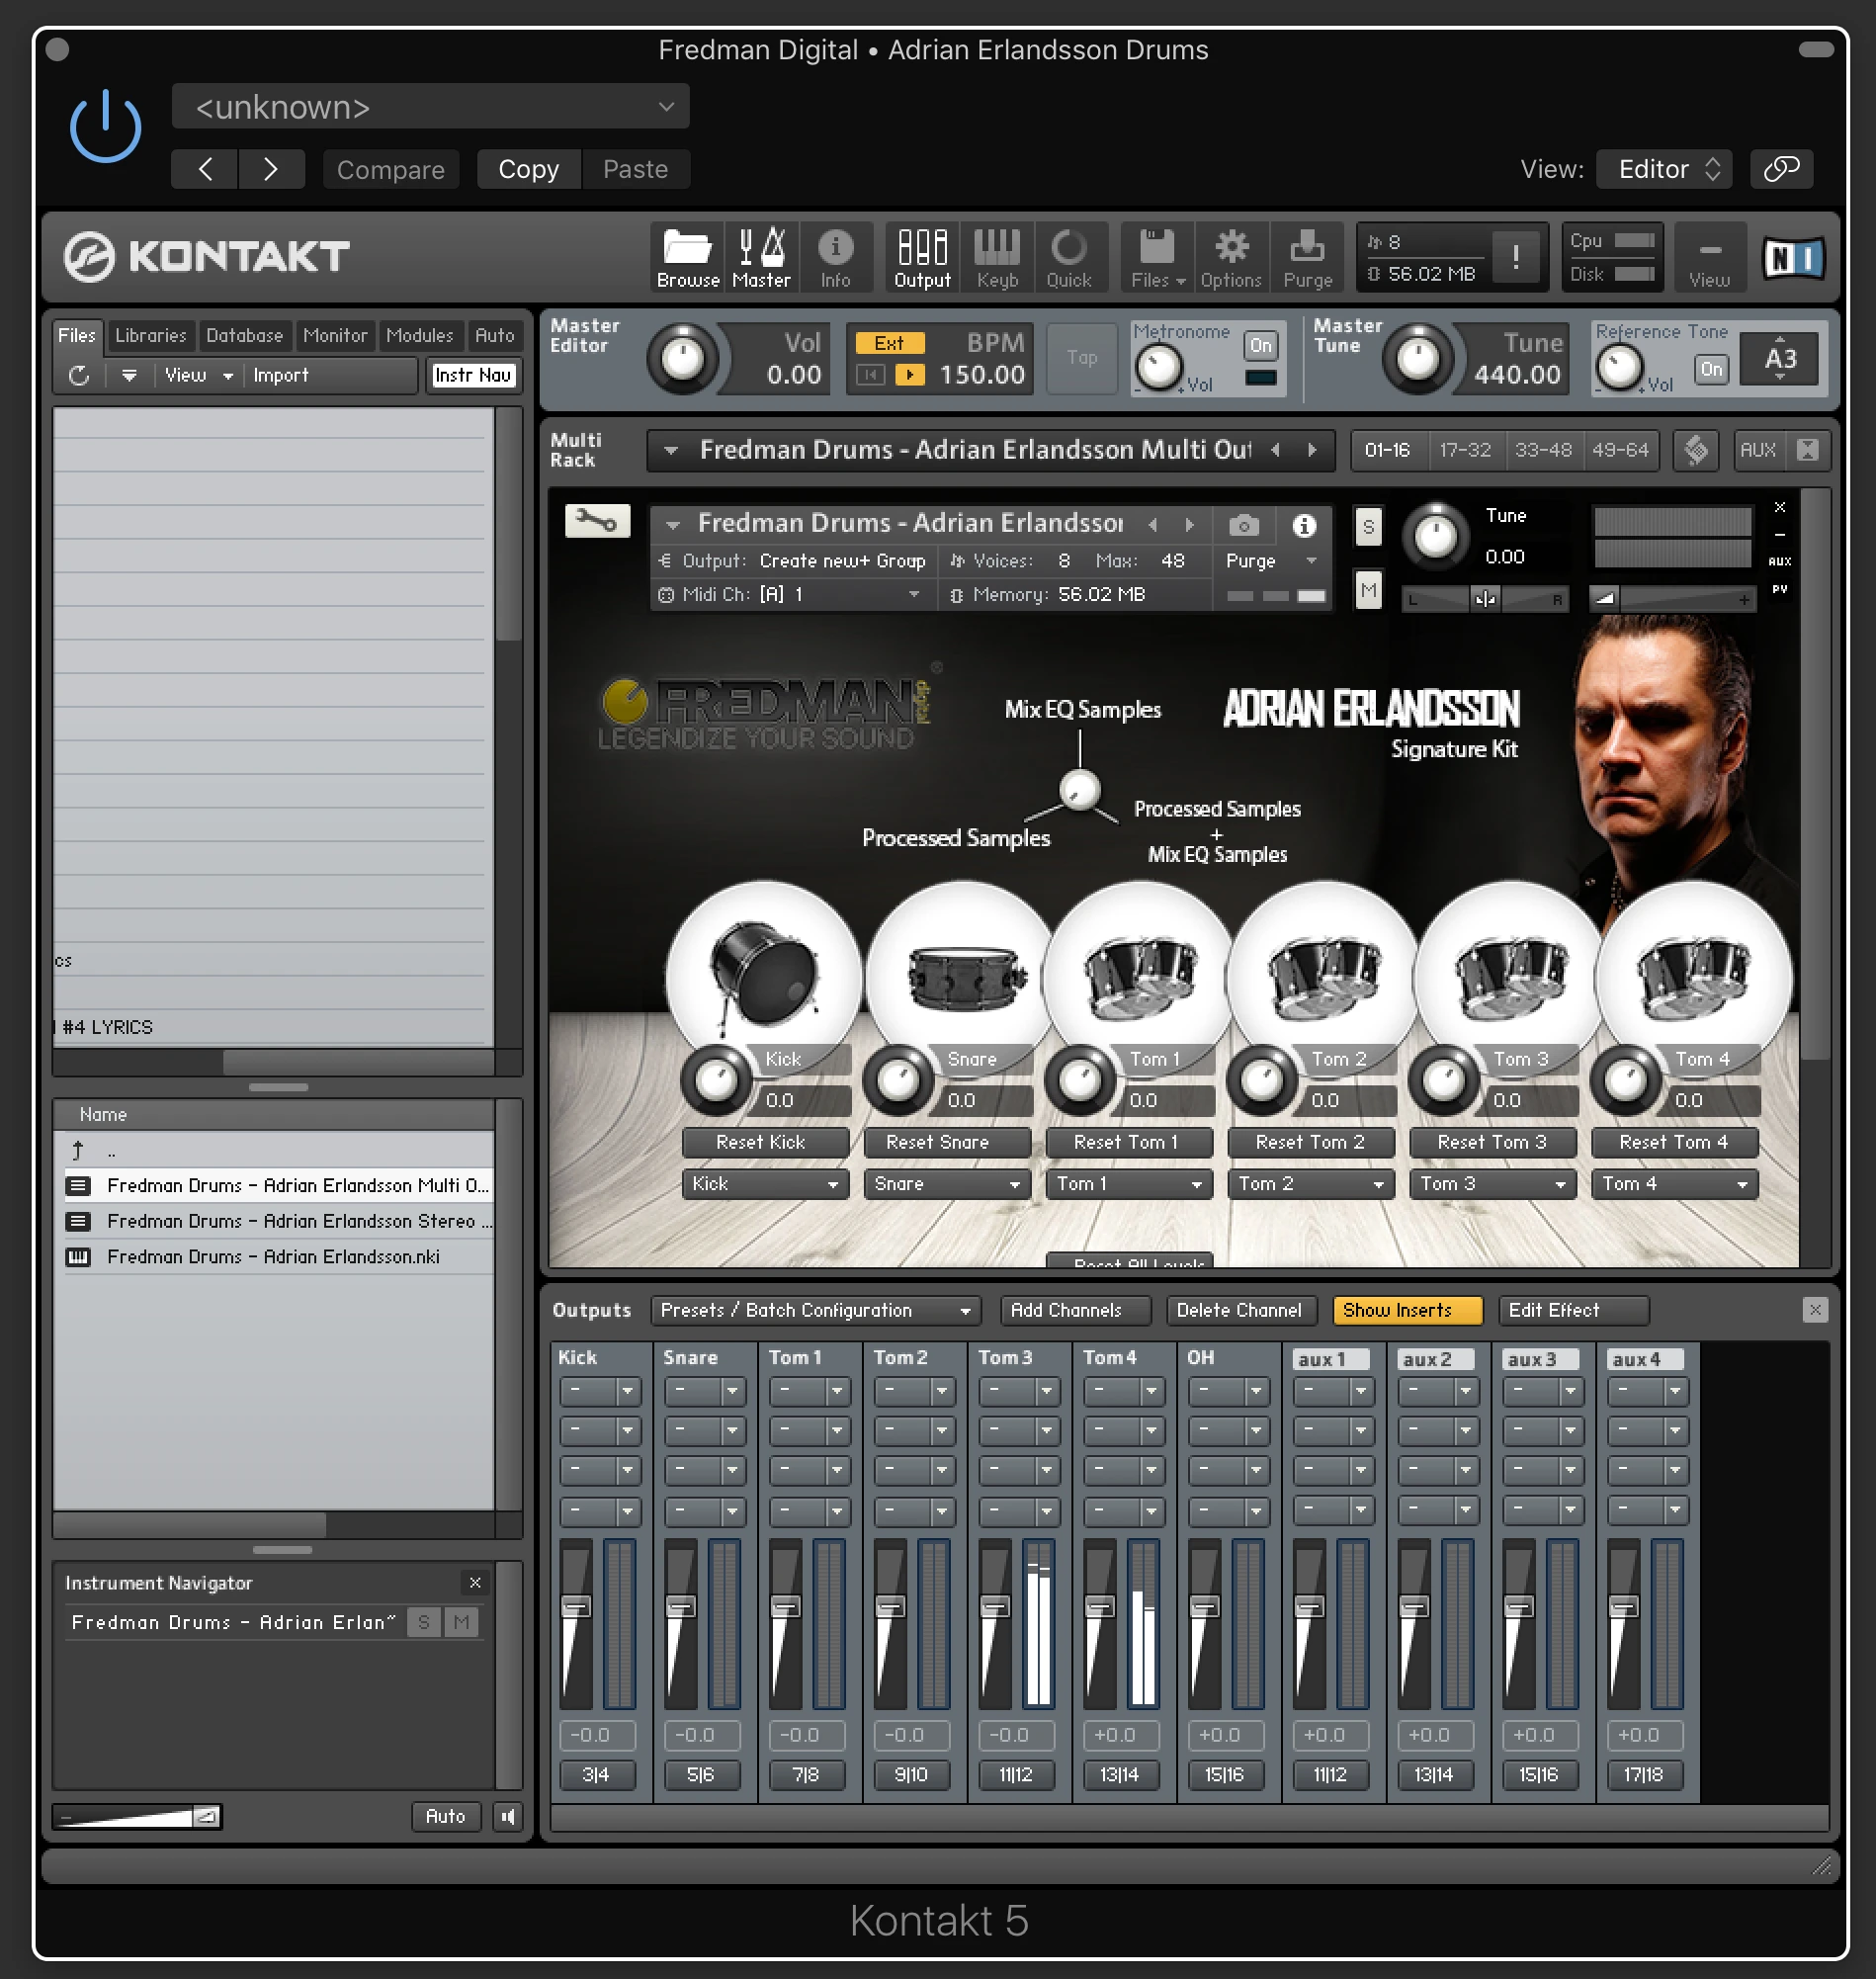This screenshot has height=1979, width=1876.
Task: Click the NI logo icon
Action: [x=1793, y=258]
